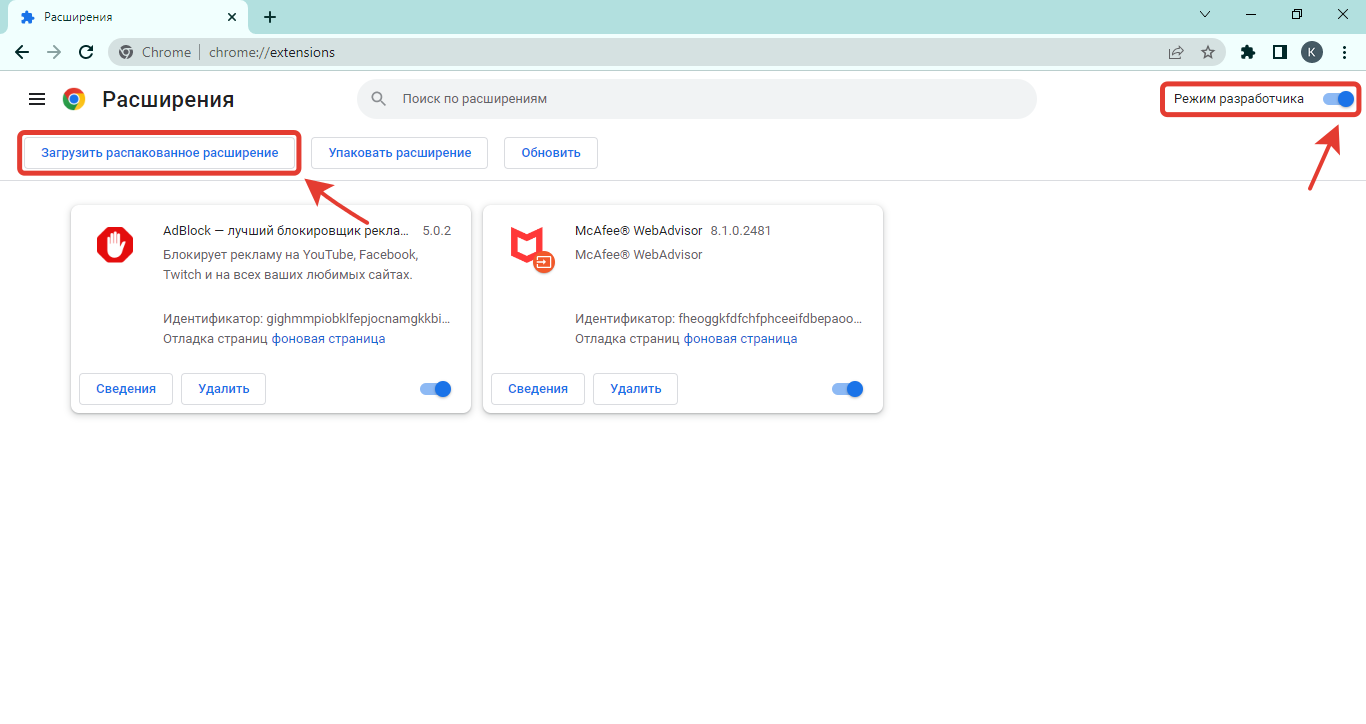
Task: Reload the page with refresh icon
Action: click(x=86, y=52)
